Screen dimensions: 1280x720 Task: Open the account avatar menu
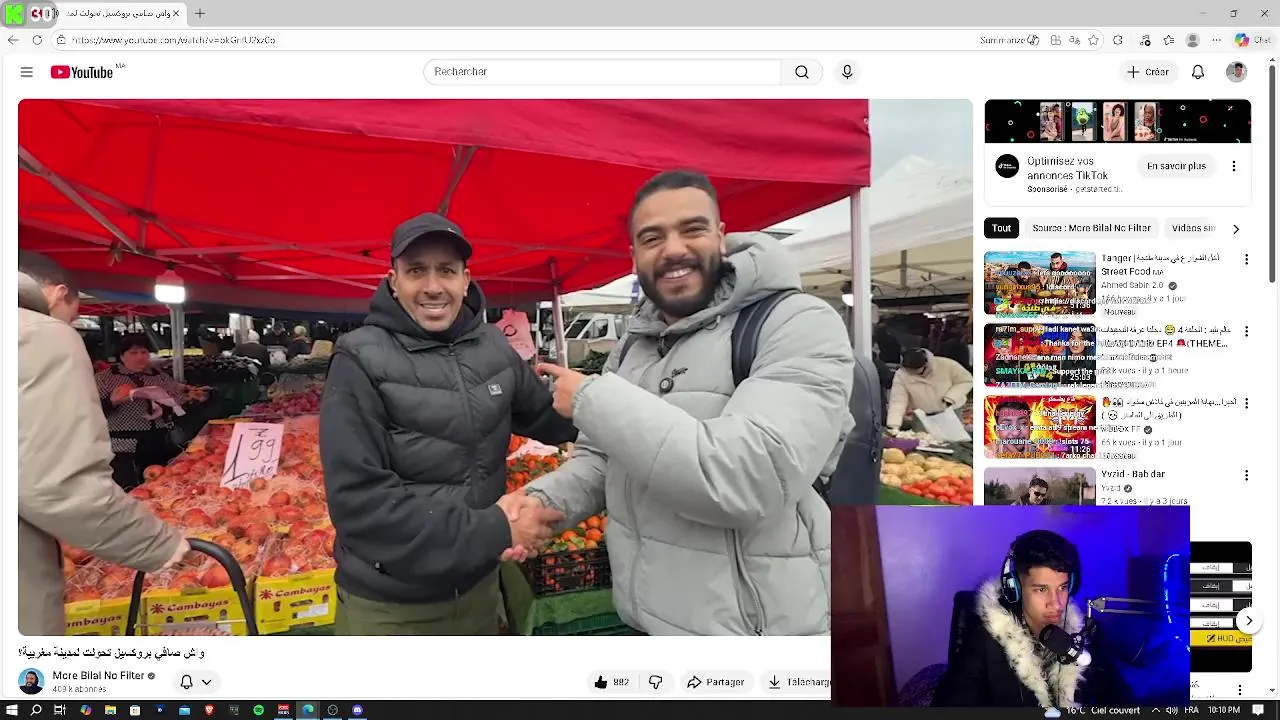click(x=1237, y=72)
